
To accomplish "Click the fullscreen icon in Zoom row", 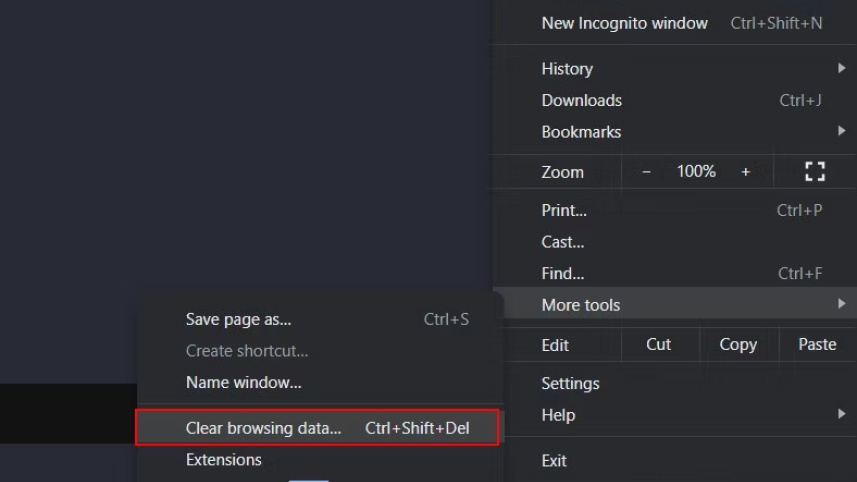I will pos(814,172).
